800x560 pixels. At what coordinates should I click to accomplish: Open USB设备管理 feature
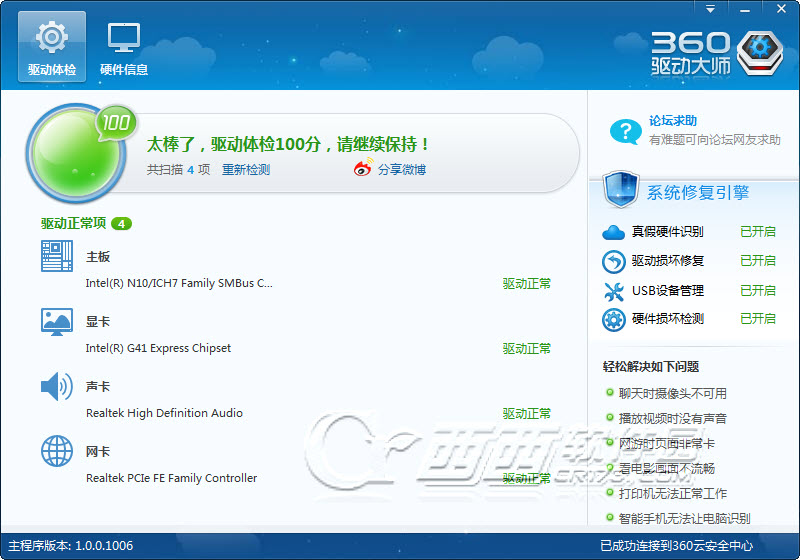point(668,290)
